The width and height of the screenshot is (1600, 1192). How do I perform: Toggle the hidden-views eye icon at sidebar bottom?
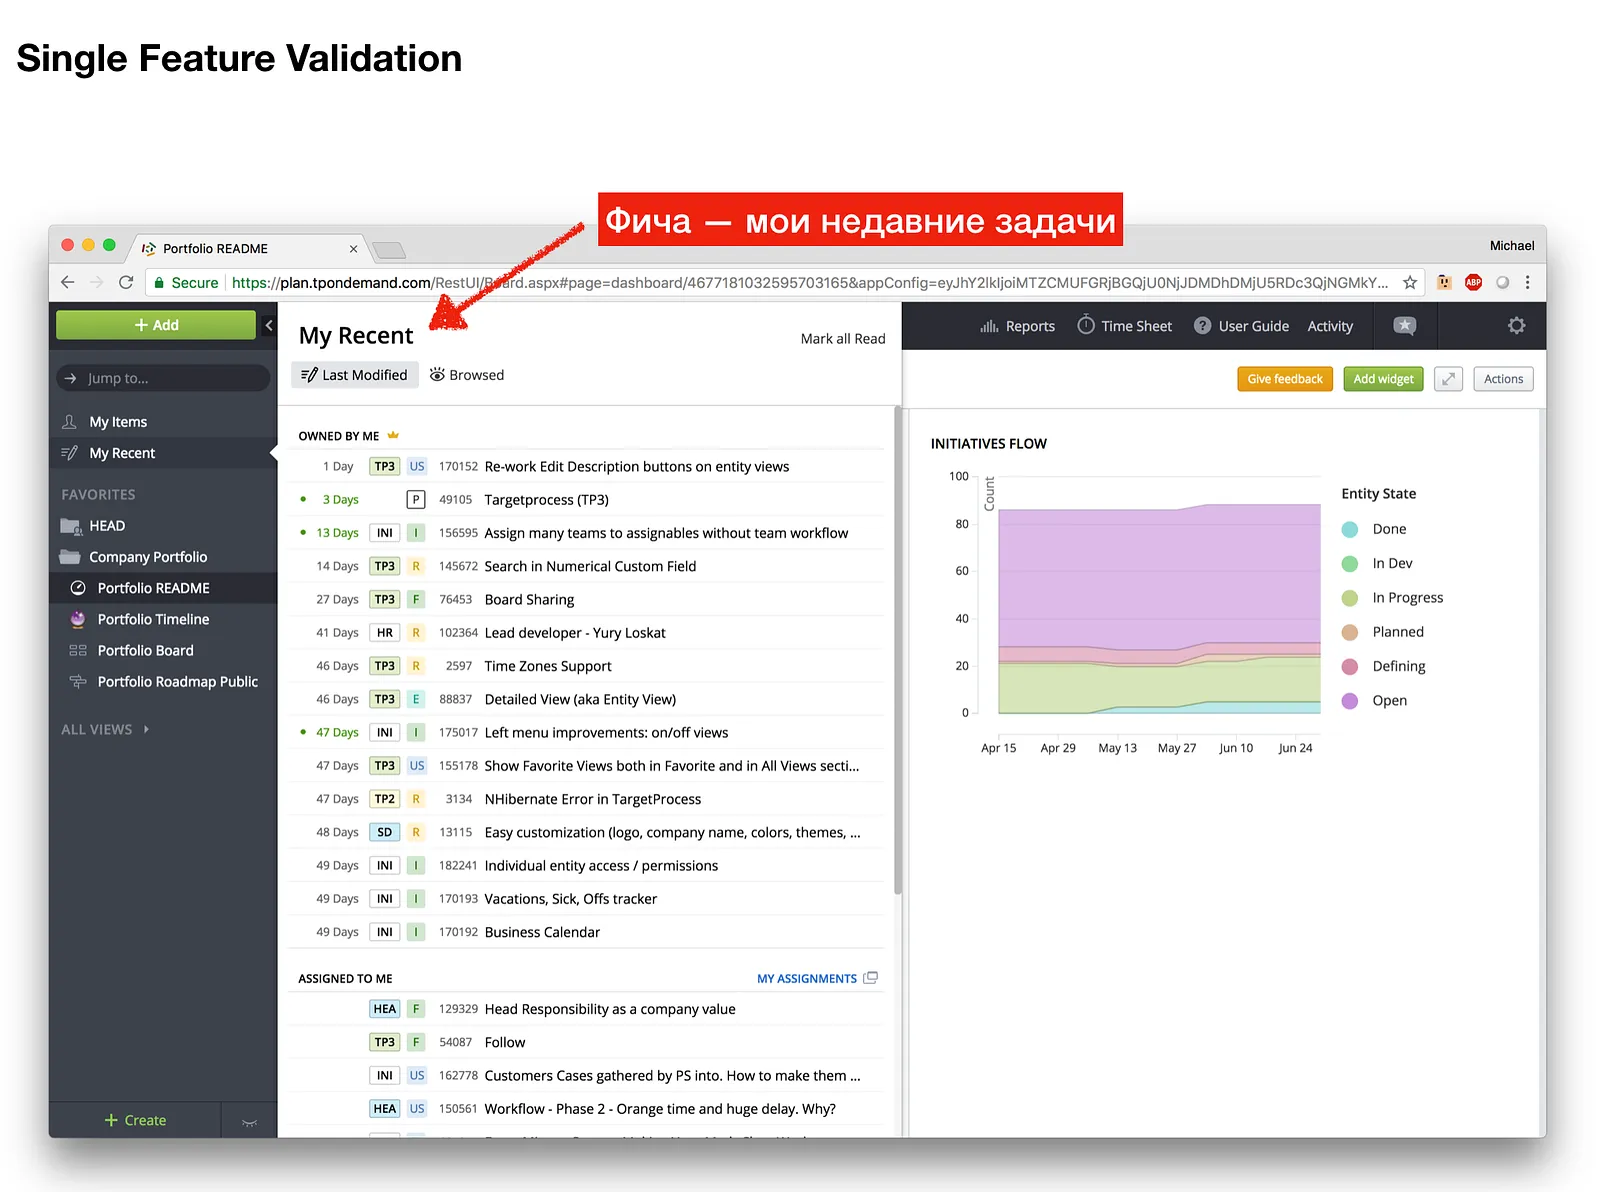tap(249, 1122)
